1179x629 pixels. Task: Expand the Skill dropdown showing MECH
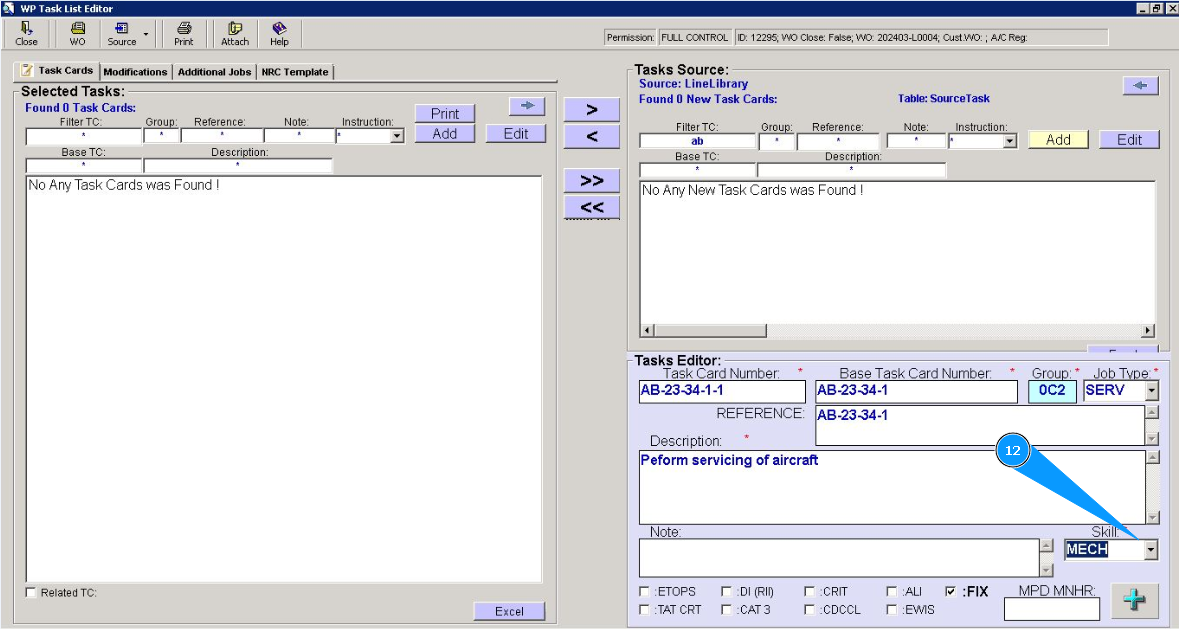pos(1150,549)
